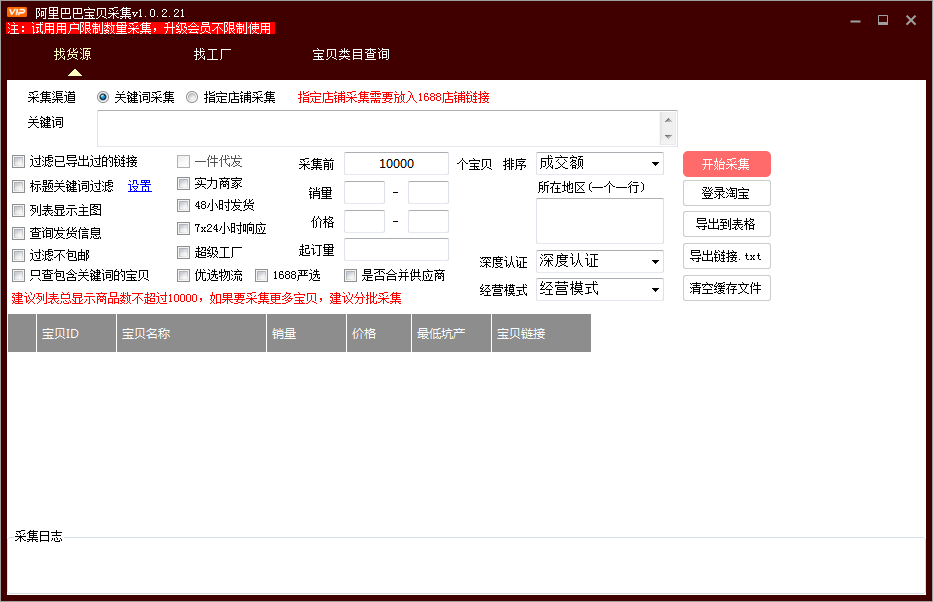Expand the 经营模式 dropdown
The width and height of the screenshot is (933, 602).
point(600,289)
